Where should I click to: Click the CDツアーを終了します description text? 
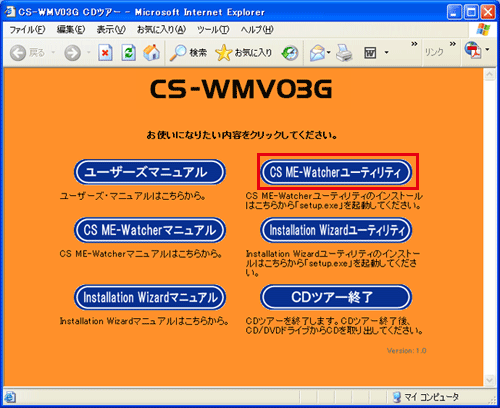click(x=334, y=326)
